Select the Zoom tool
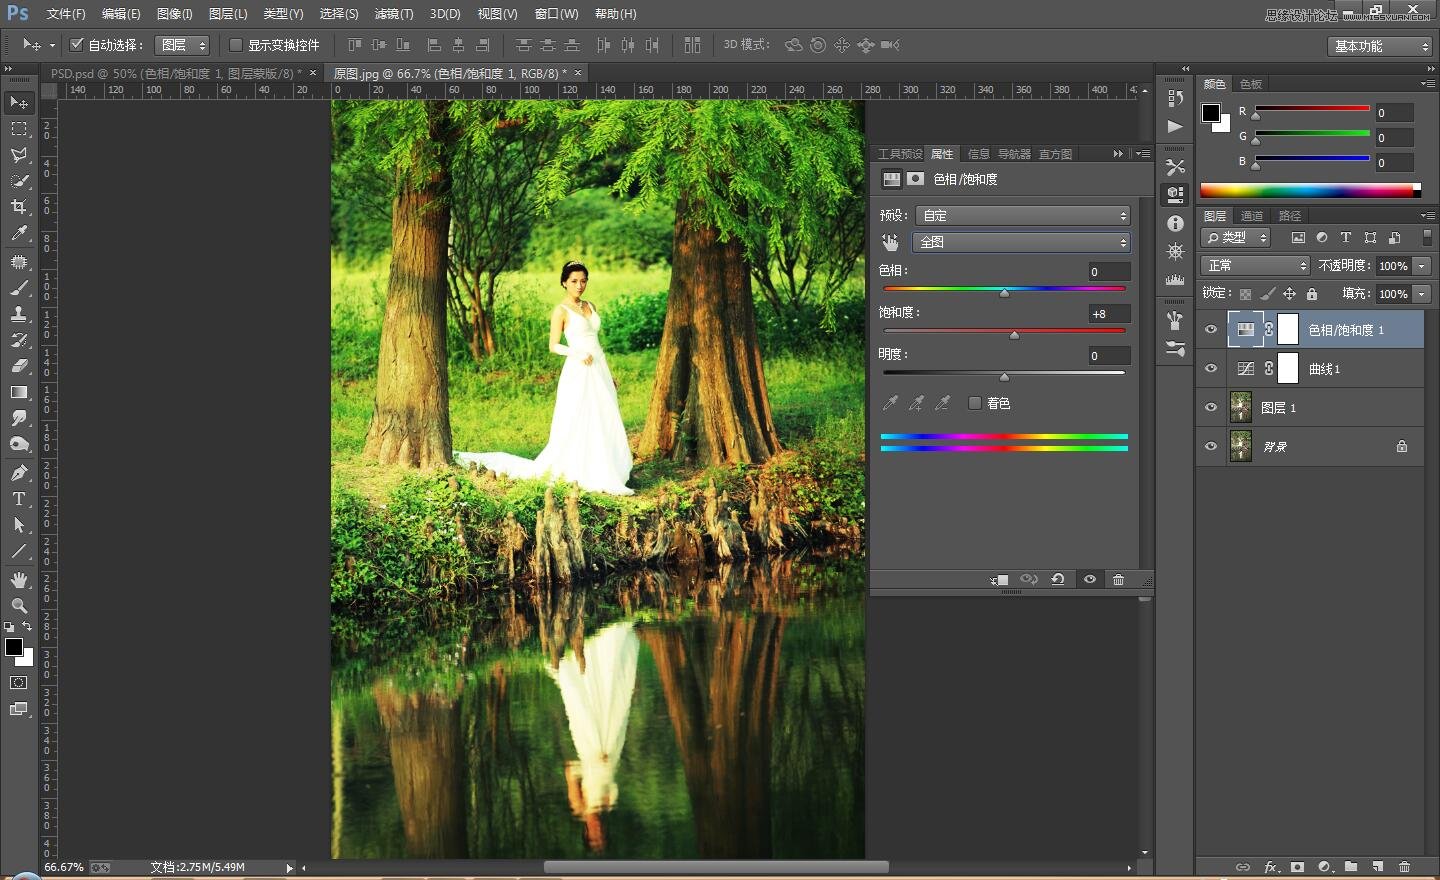Screen dimensions: 1440x880 click(19, 606)
